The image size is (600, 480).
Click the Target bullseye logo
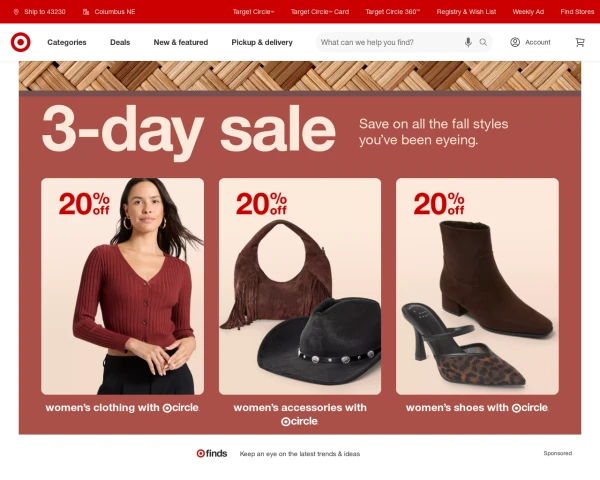click(x=21, y=42)
